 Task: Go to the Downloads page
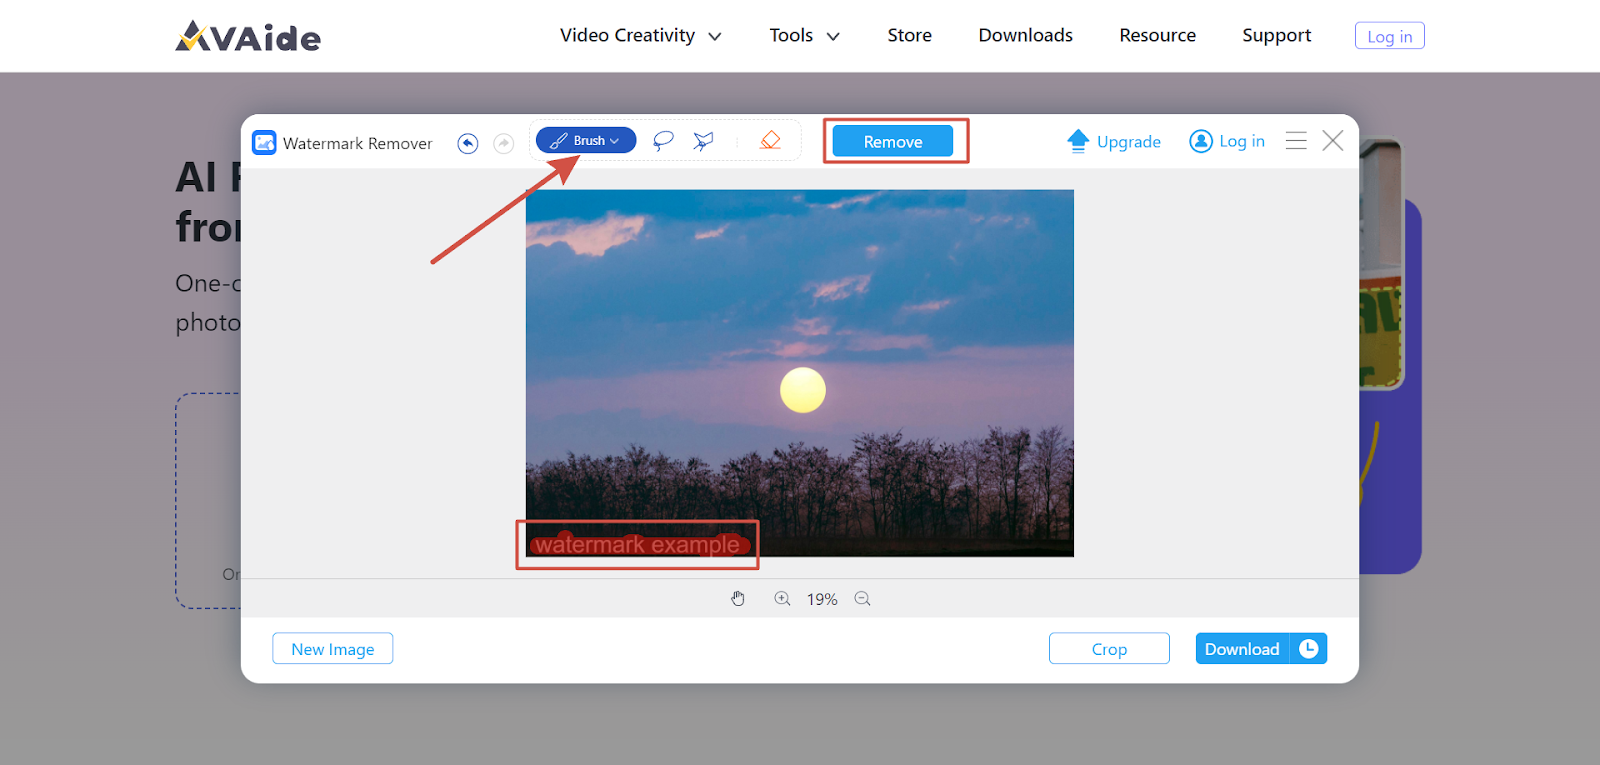coord(1025,36)
